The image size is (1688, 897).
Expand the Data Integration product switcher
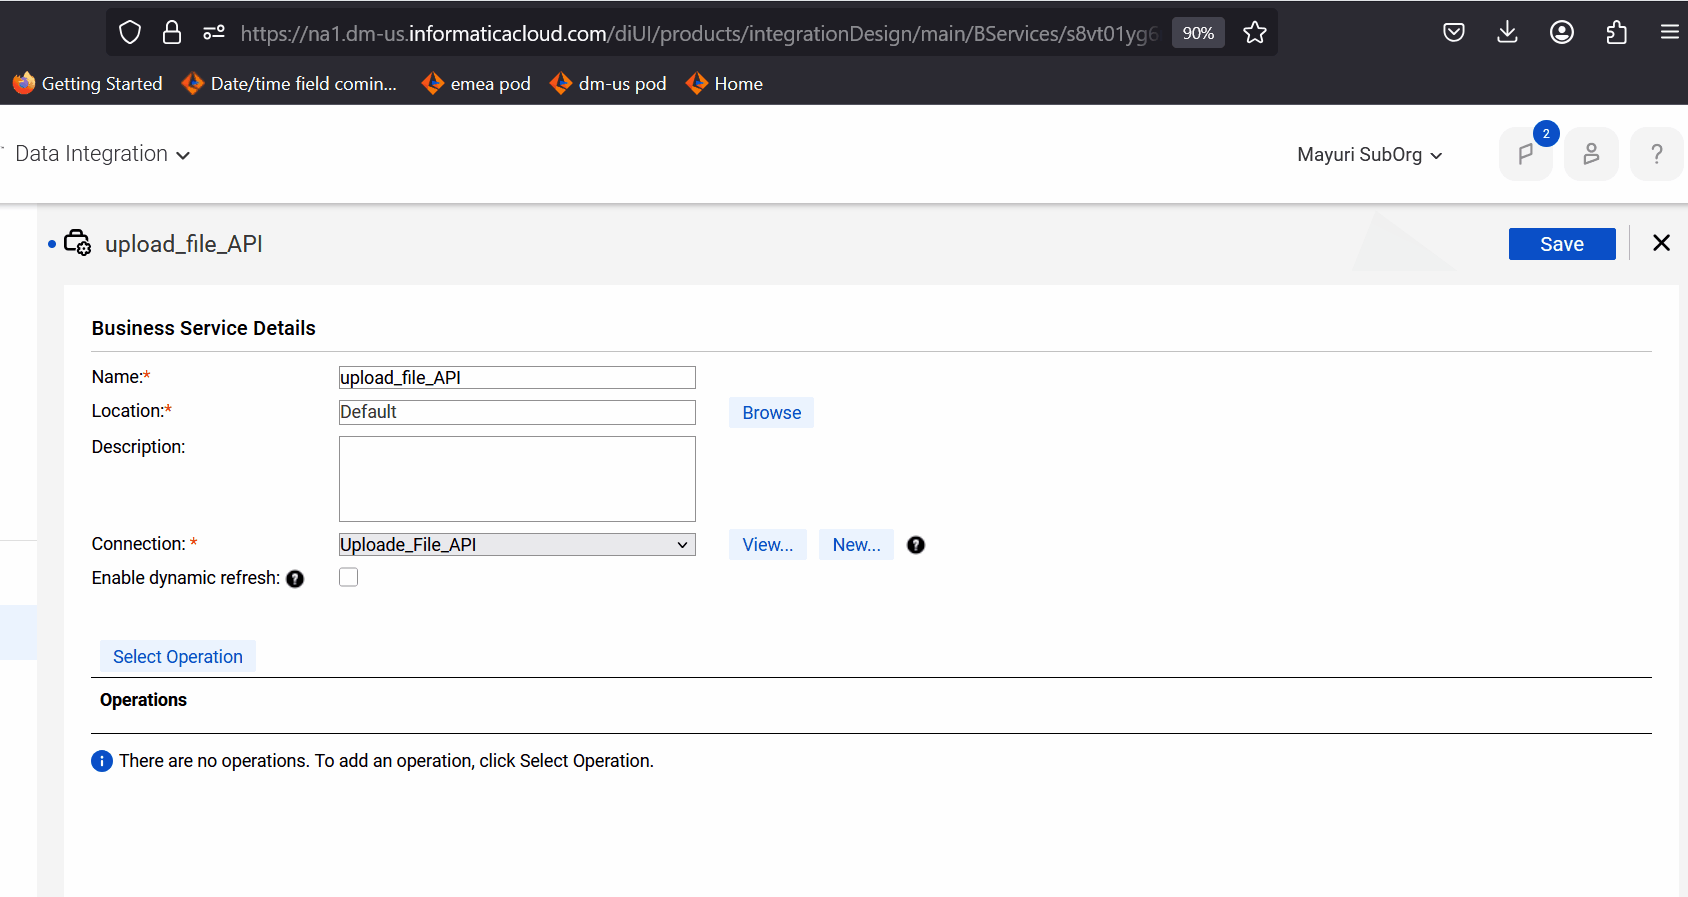pos(102,154)
